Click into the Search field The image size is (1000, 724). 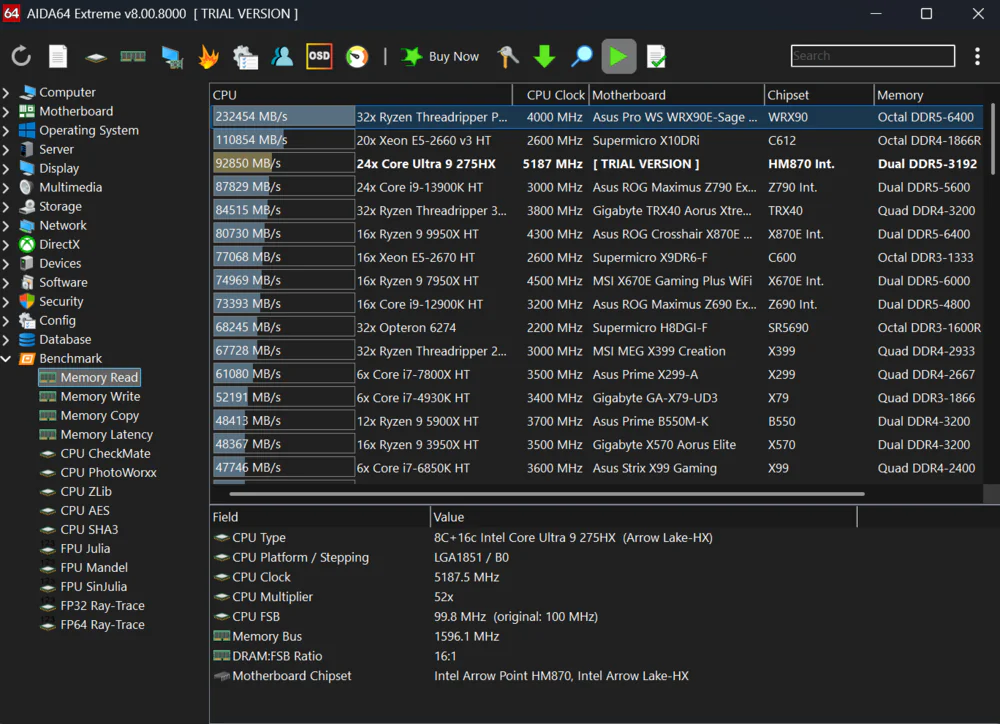(x=871, y=56)
